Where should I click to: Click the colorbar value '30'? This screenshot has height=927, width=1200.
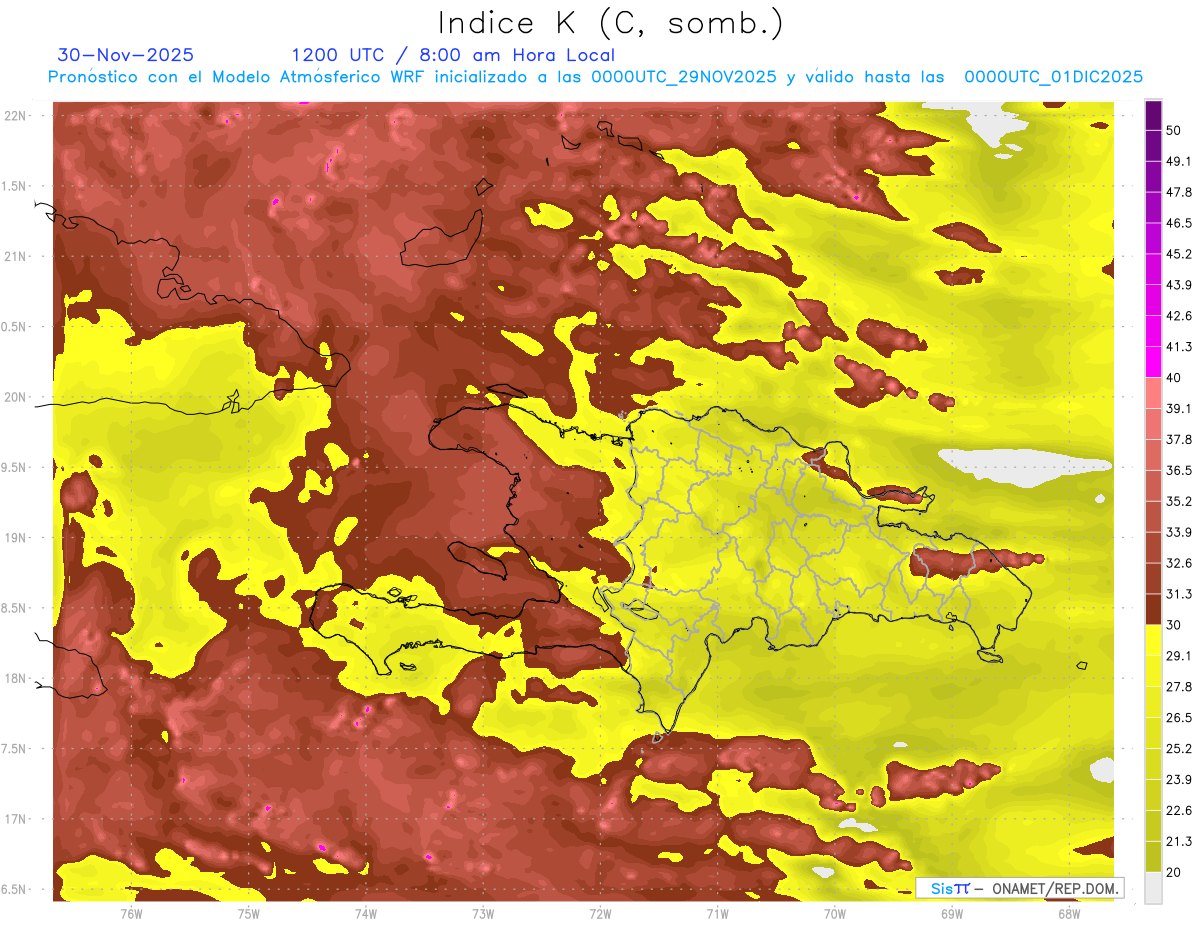tap(1175, 625)
